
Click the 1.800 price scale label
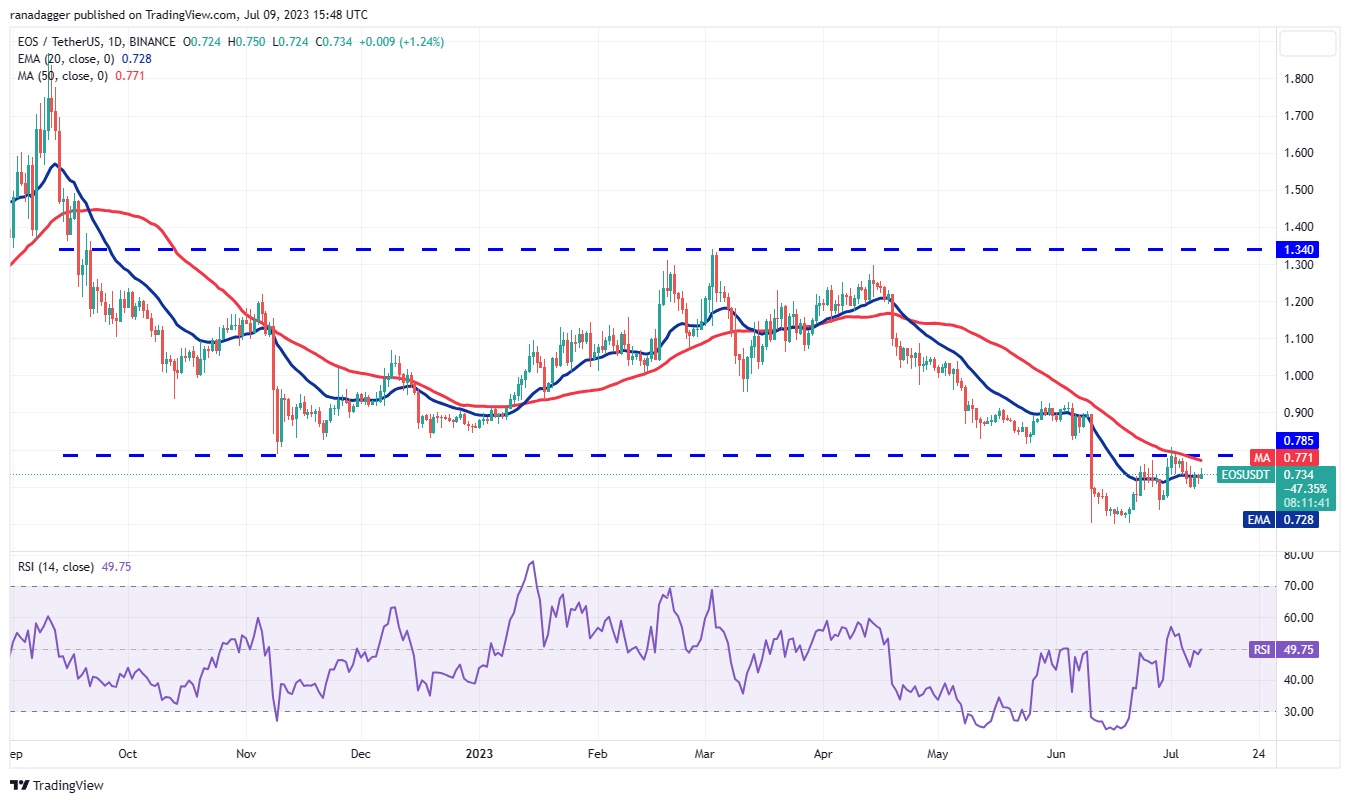pos(1299,79)
